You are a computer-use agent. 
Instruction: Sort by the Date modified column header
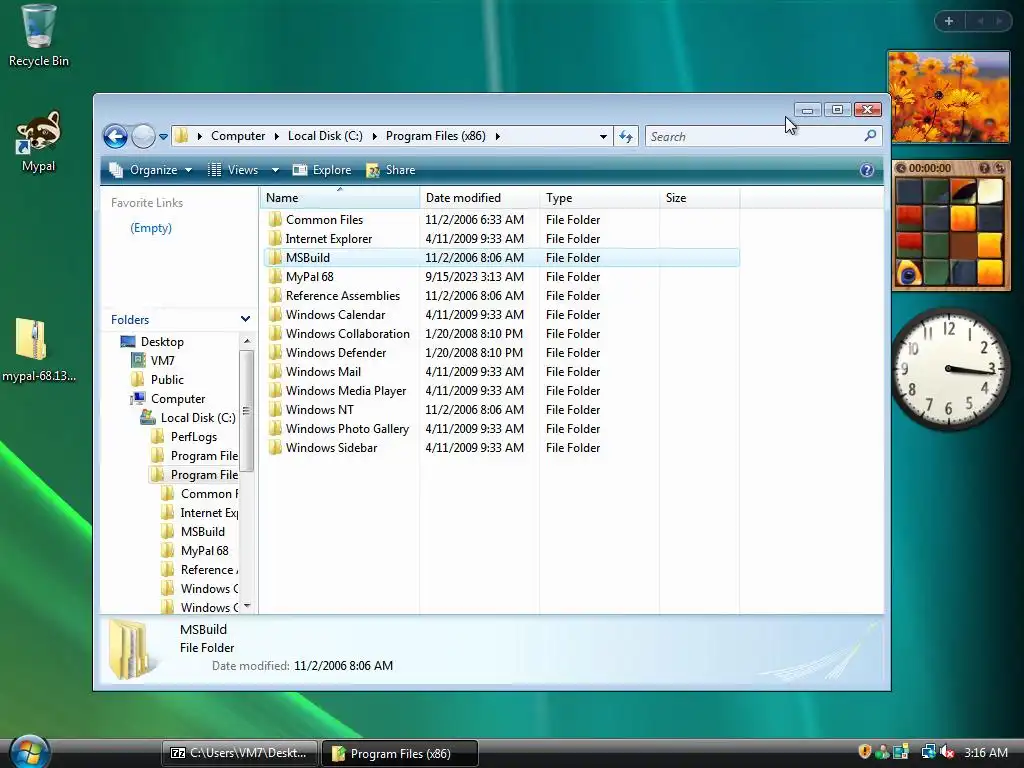pyautogui.click(x=479, y=198)
